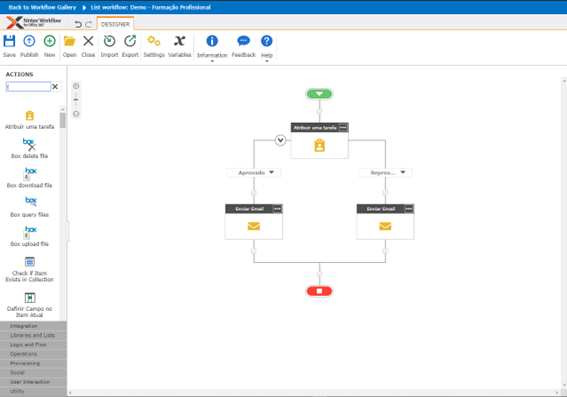Click the Feedback speech bubble icon

[243, 41]
